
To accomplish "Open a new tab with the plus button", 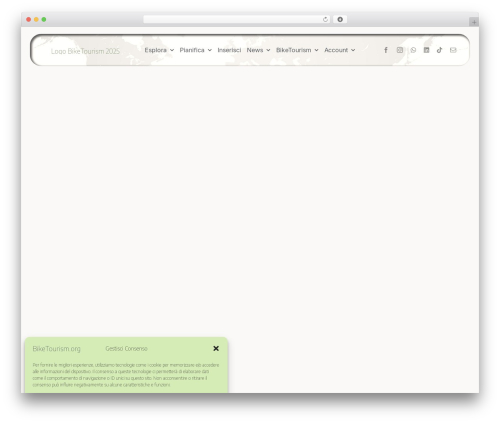I will 474,22.
